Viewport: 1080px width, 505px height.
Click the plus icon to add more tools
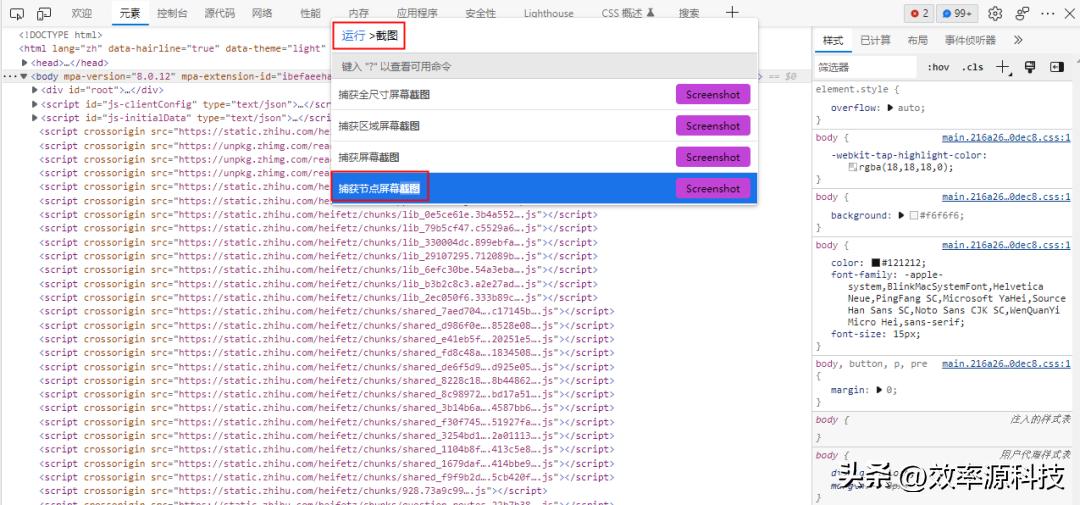pos(732,12)
